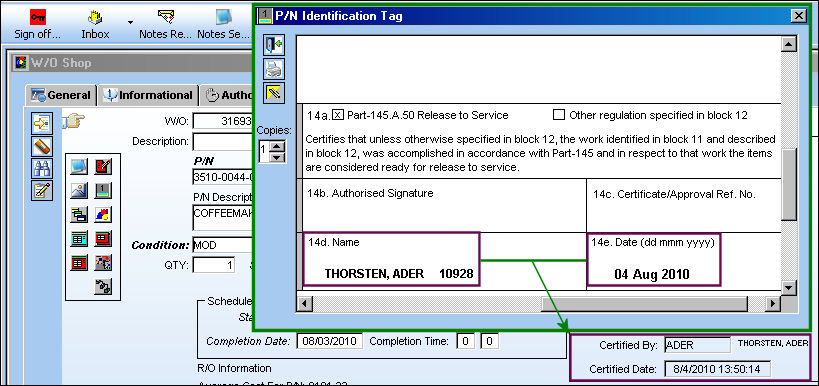Click the tag's vertical scrollbar down arrow

(x=788, y=287)
